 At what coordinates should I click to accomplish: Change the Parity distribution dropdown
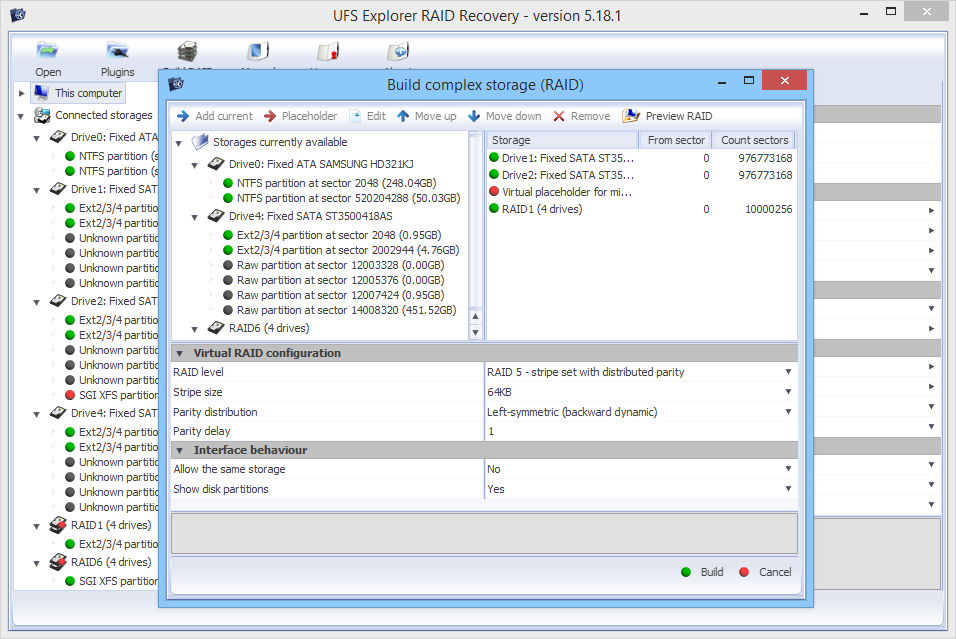click(788, 412)
